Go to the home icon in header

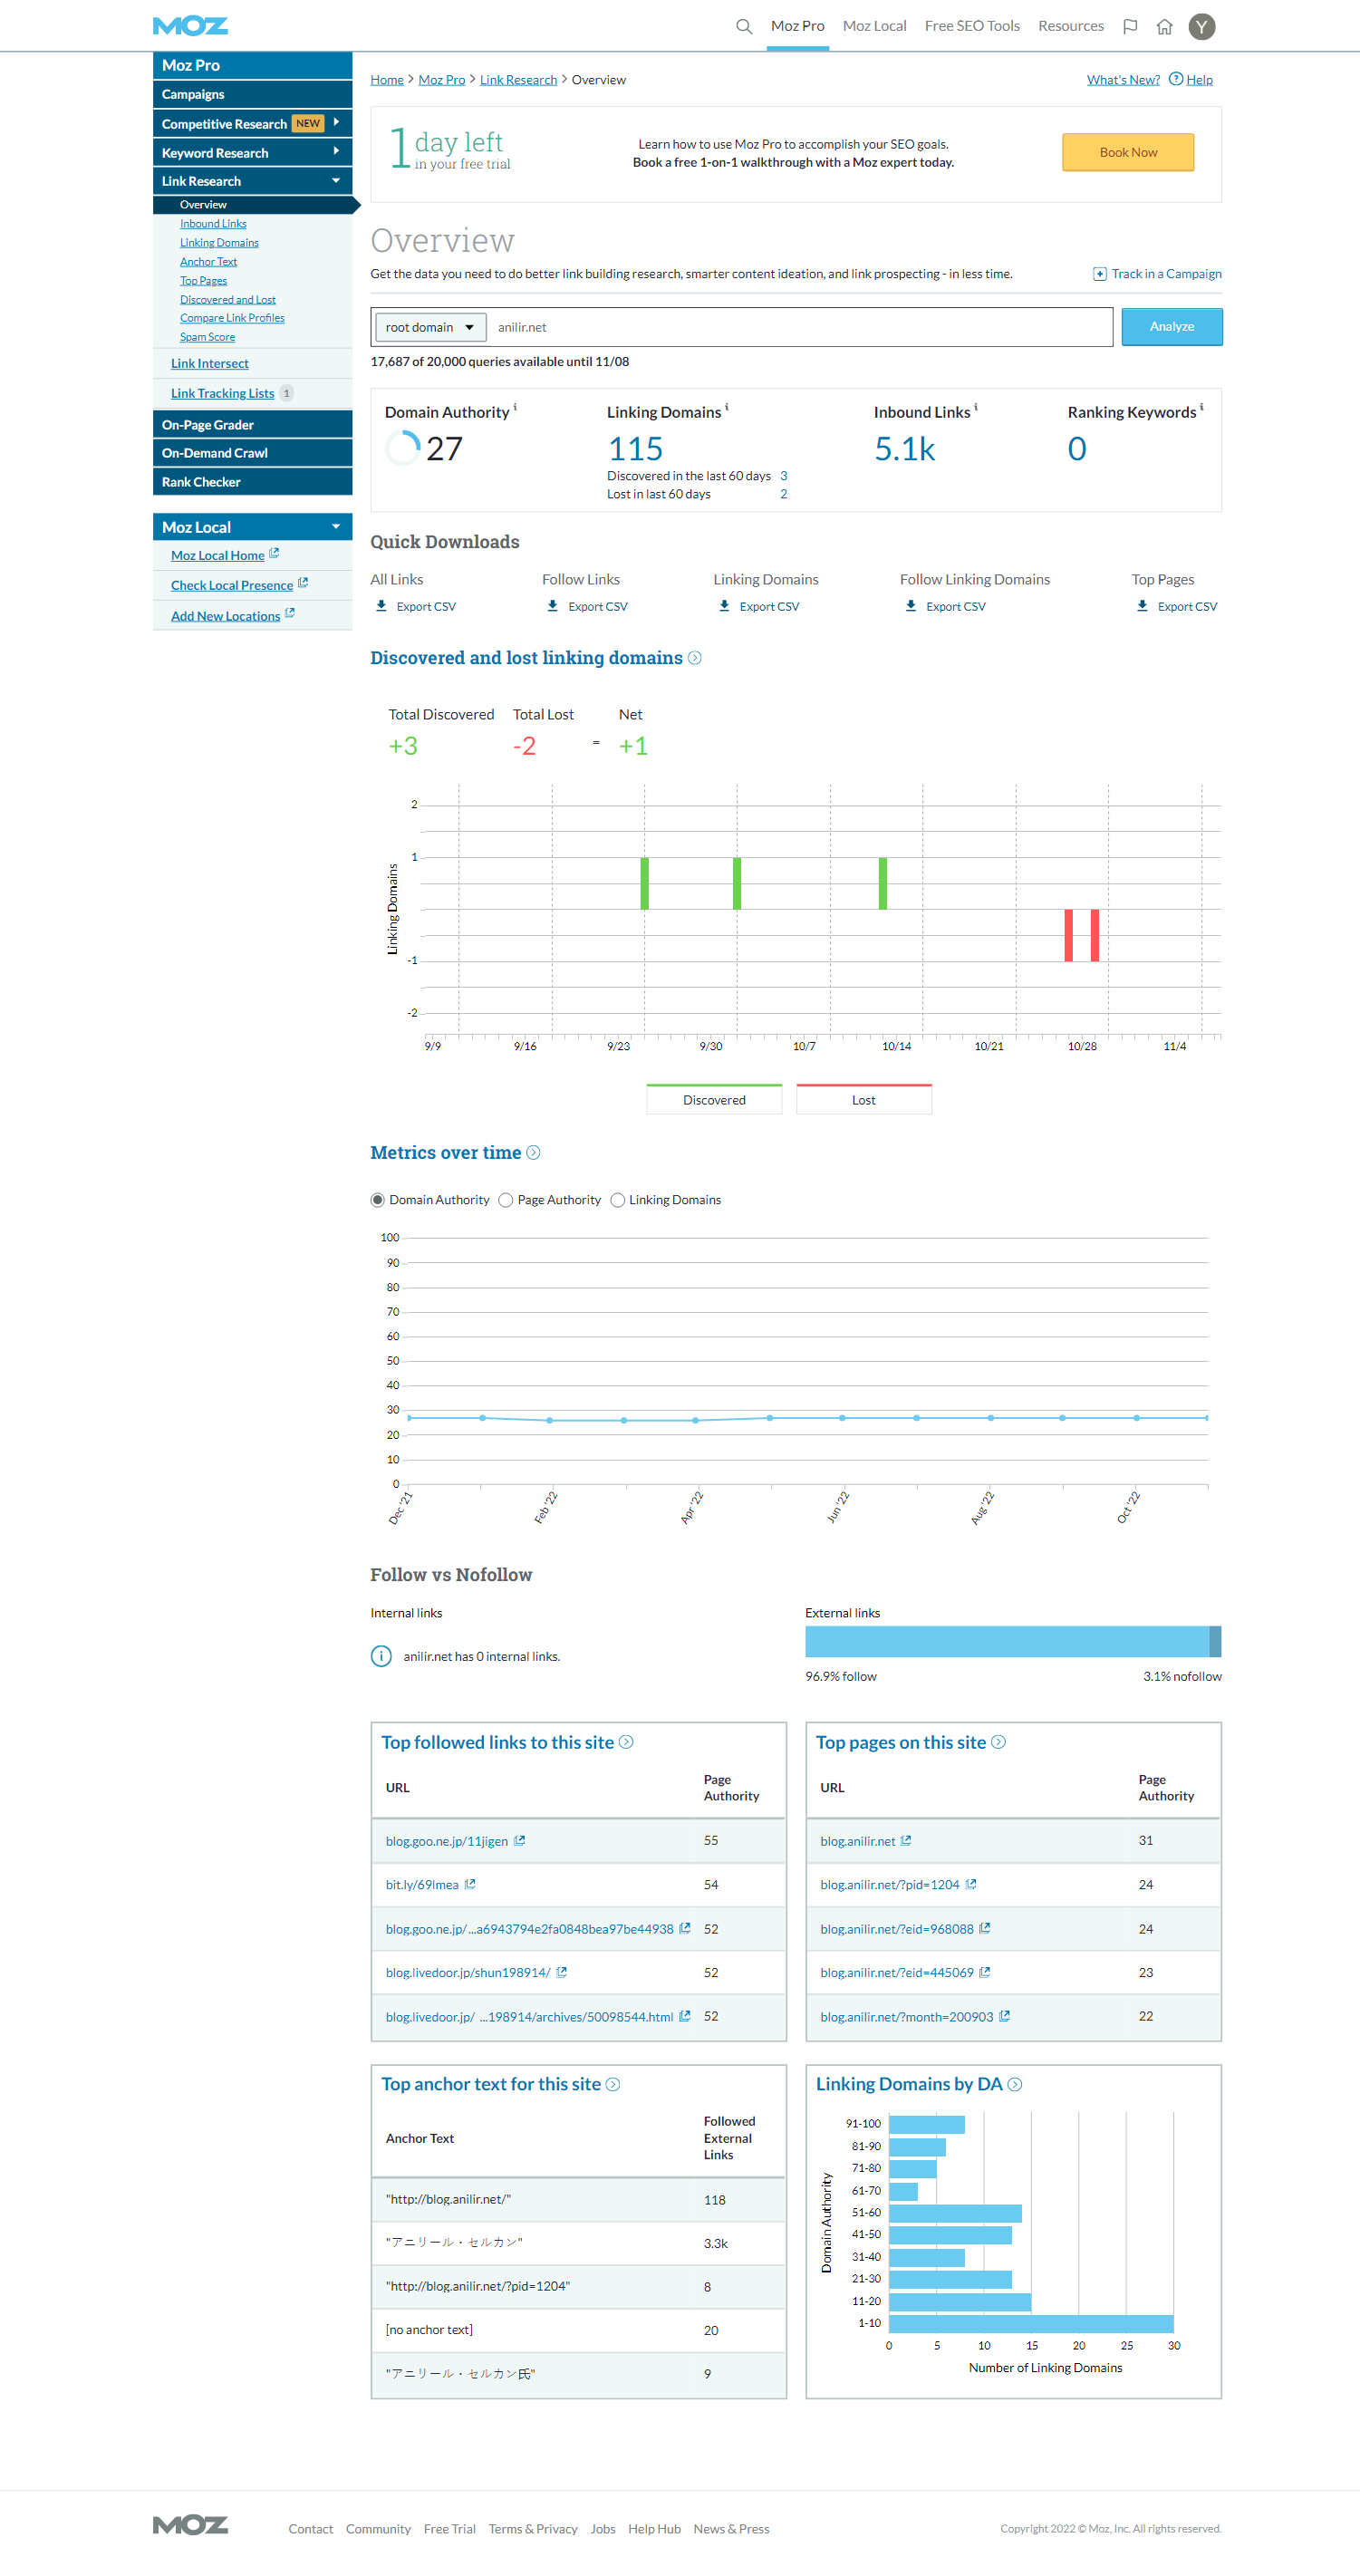[x=1164, y=27]
